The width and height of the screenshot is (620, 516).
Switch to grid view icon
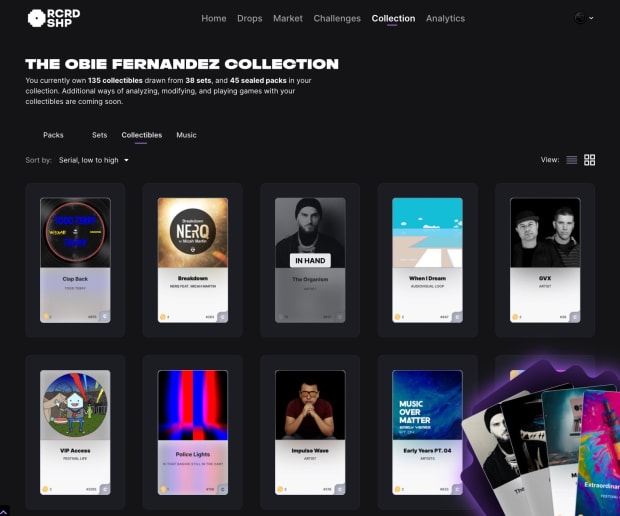(589, 160)
